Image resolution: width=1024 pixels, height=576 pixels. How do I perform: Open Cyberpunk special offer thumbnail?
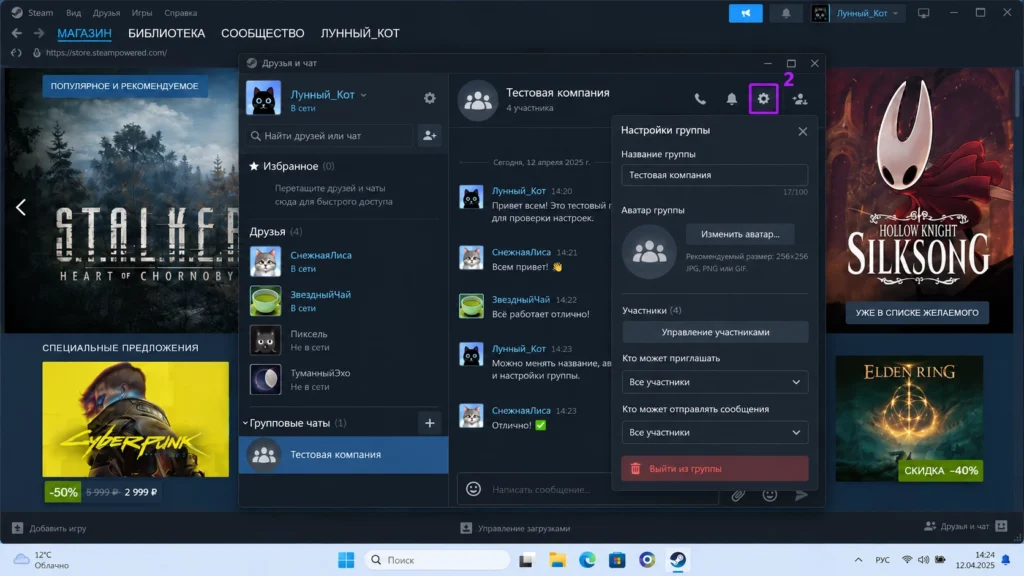tap(136, 419)
